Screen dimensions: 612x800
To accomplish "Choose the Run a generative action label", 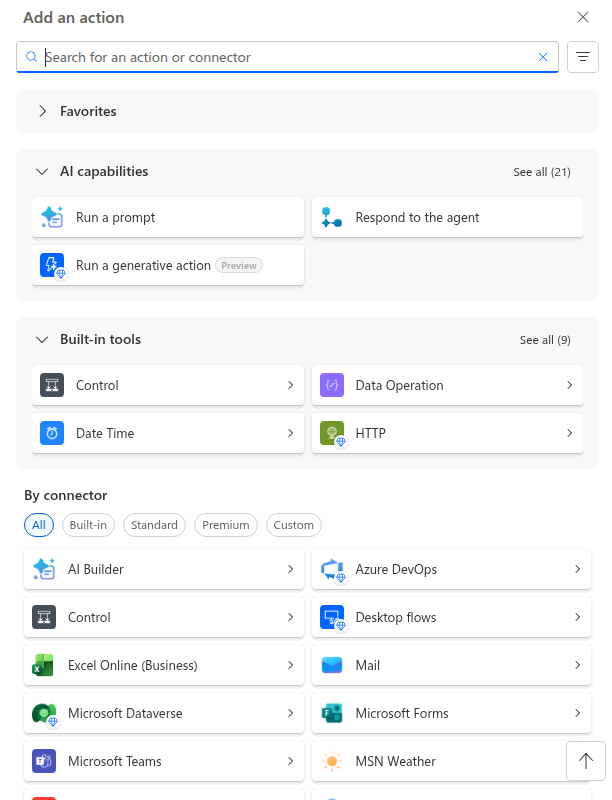I will 143,265.
